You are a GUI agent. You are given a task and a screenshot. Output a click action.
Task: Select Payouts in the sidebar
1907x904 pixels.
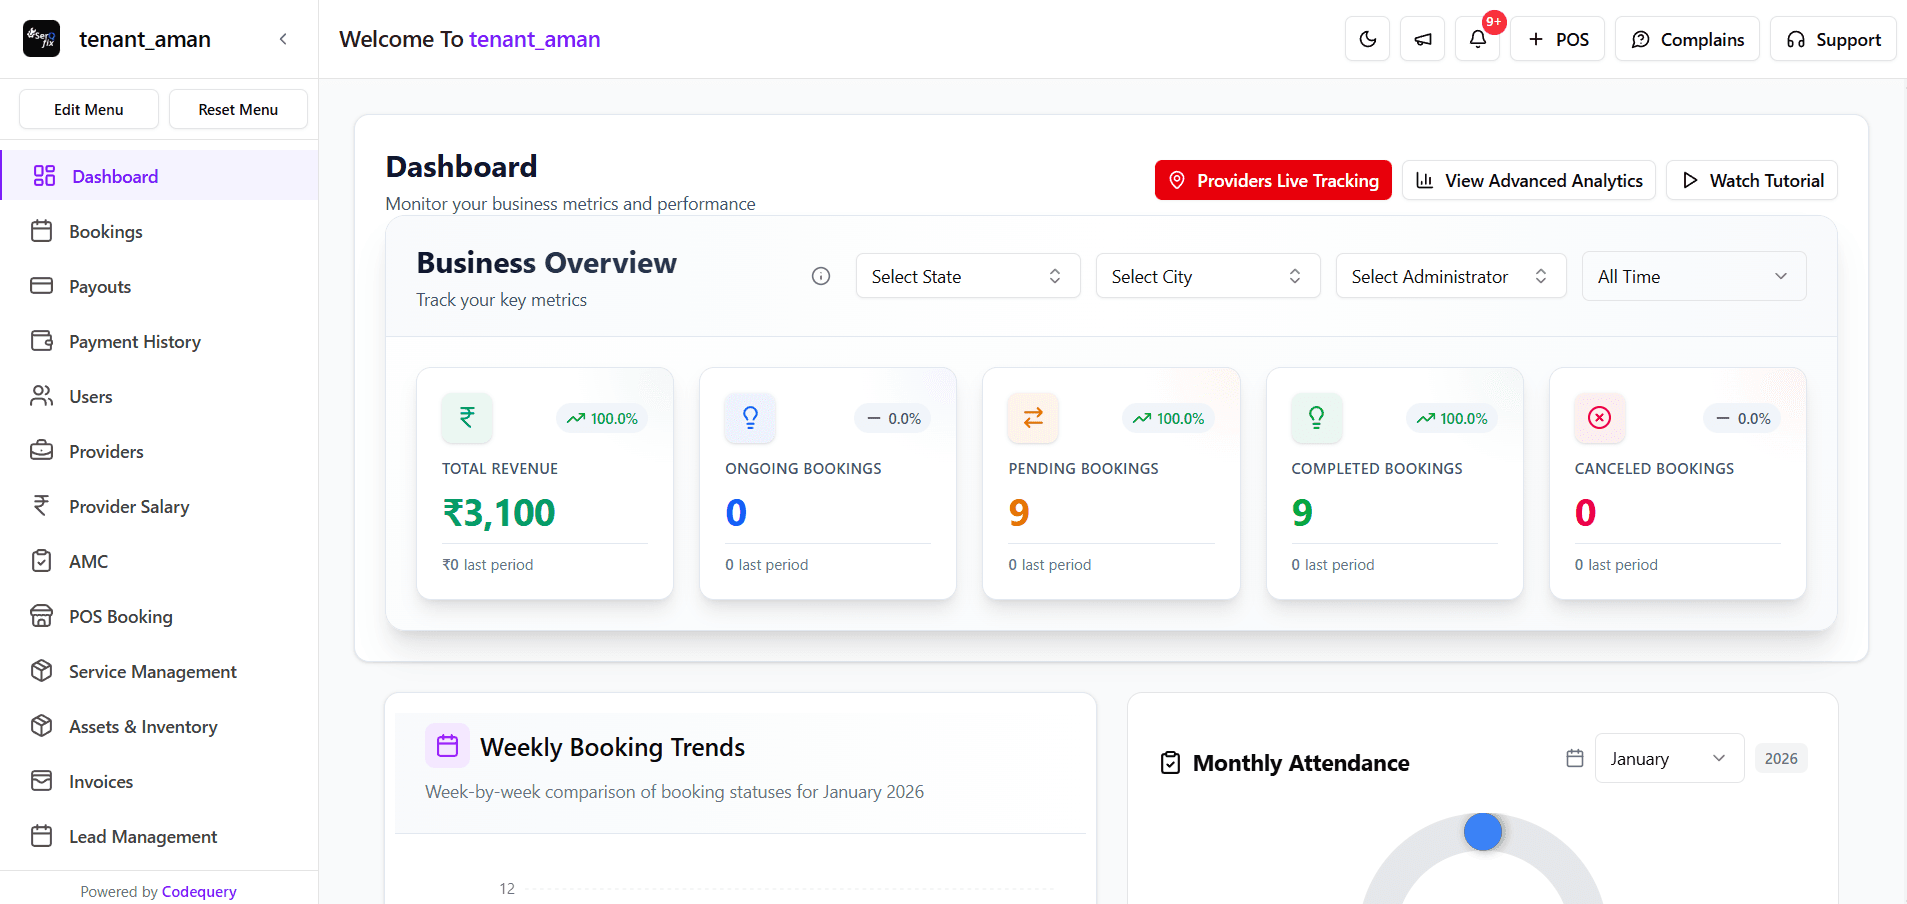(99, 286)
